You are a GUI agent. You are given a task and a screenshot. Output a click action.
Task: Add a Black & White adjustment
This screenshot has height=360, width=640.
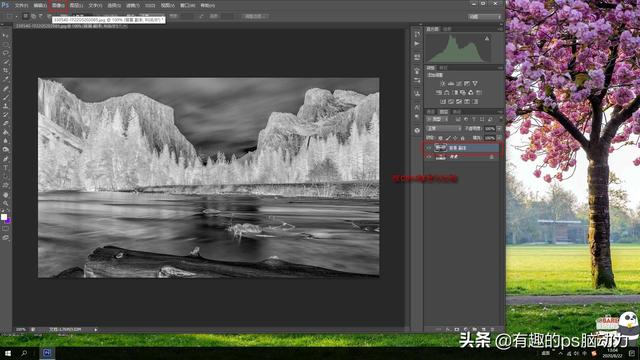[x=456, y=92]
